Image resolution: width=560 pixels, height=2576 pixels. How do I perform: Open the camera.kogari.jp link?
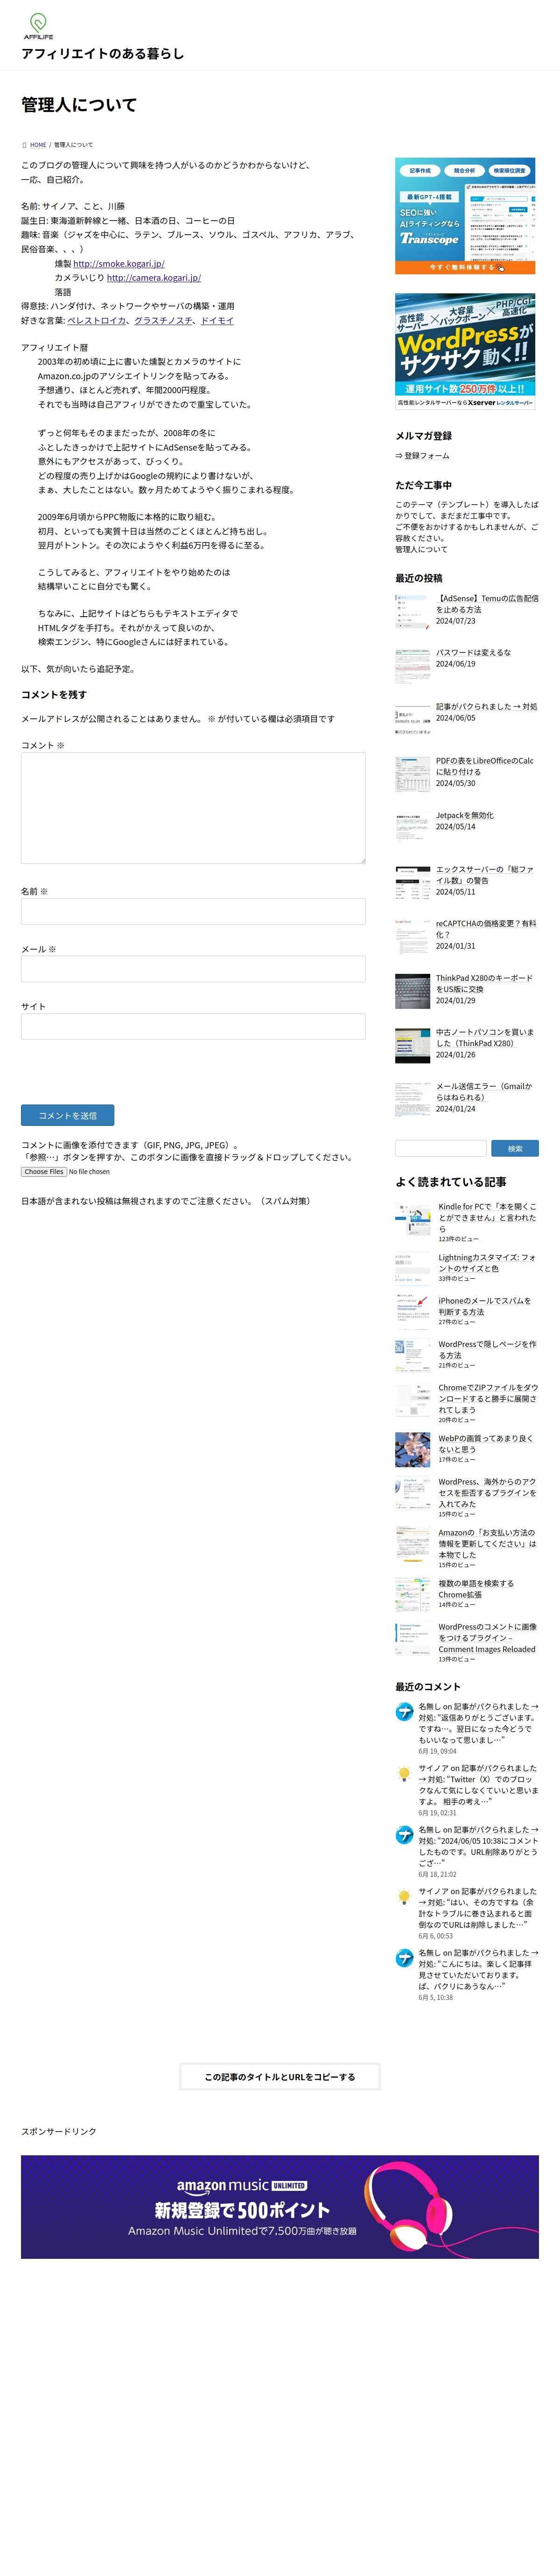[x=153, y=278]
